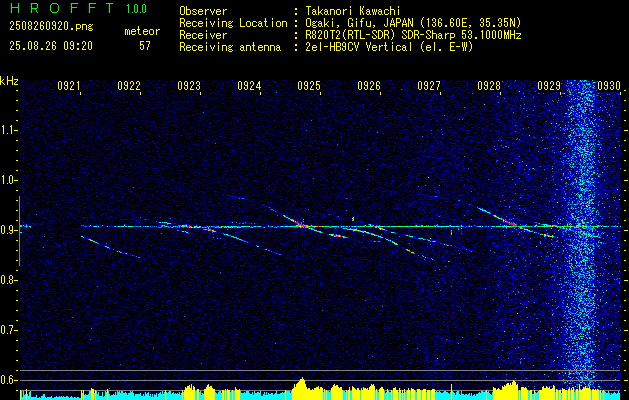
Task: Click the 0.6 kHz axis value
Action: (x=8, y=380)
